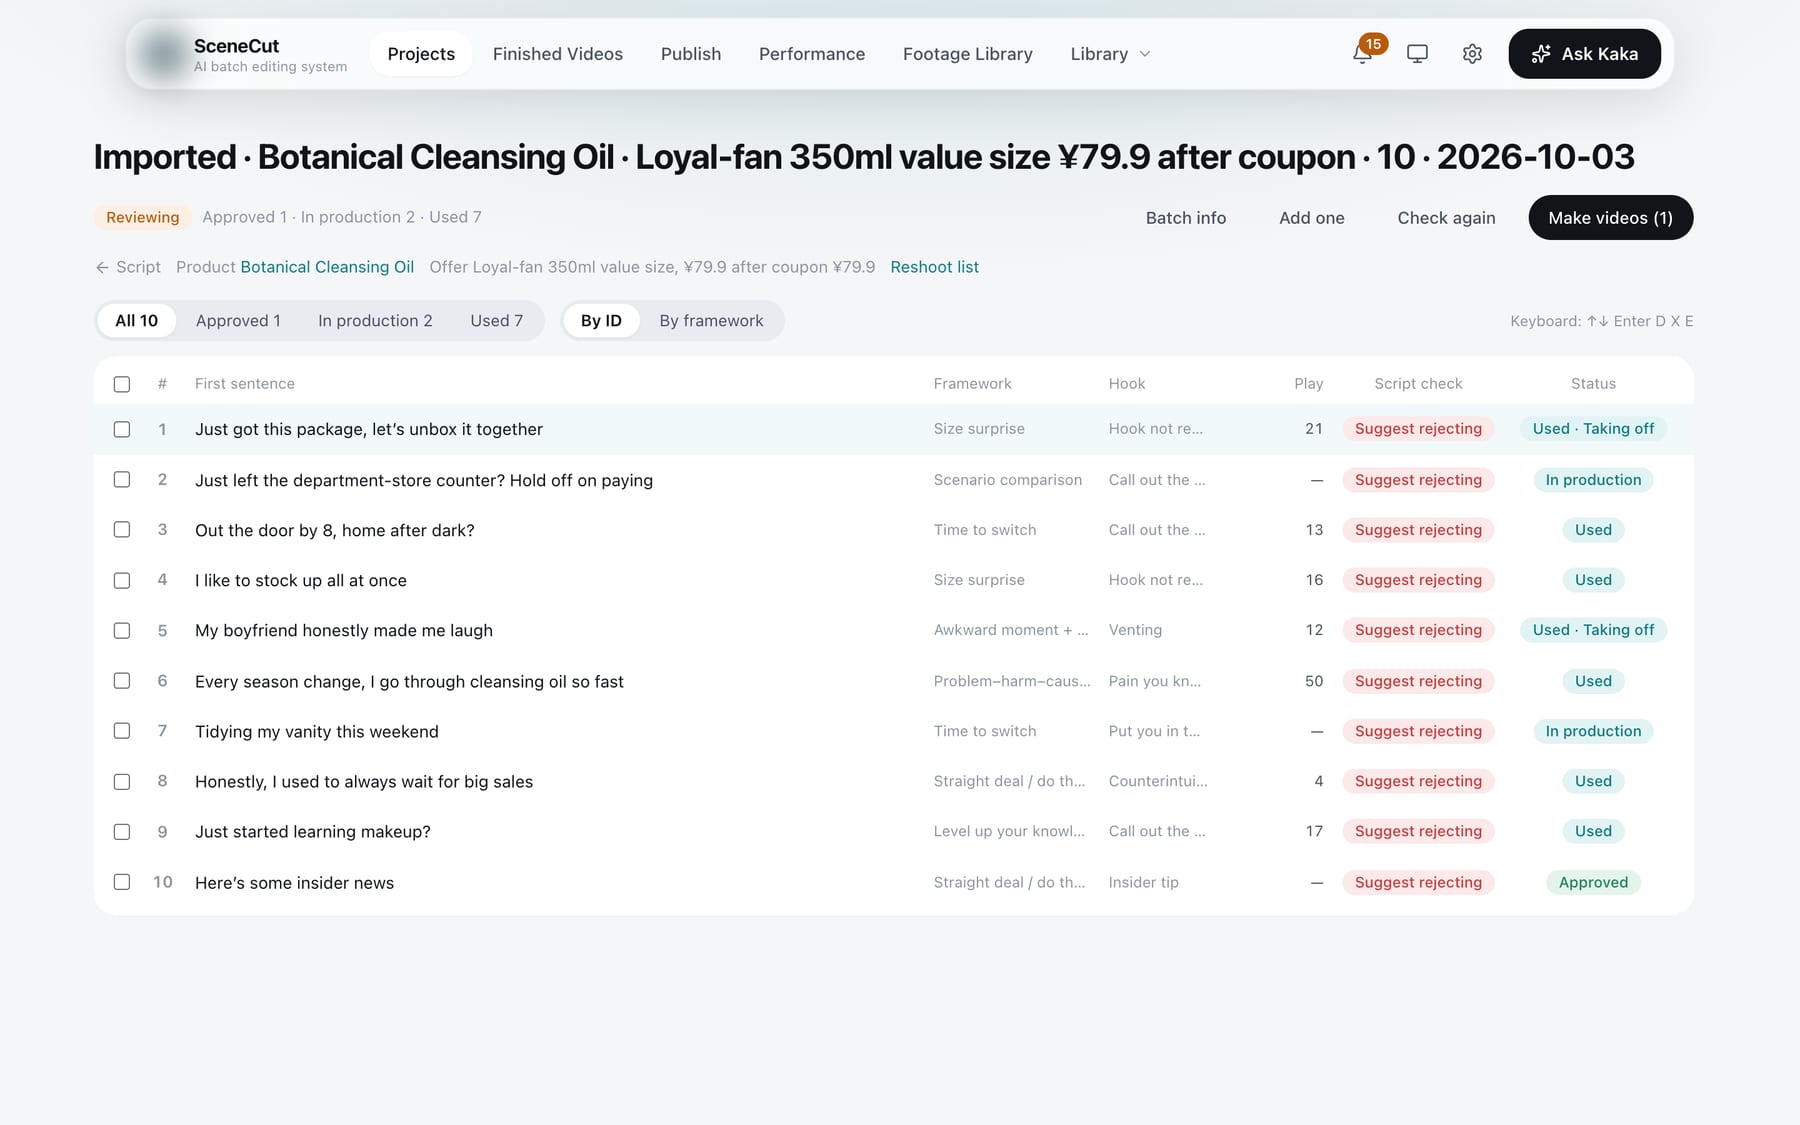1800x1125 pixels.
Task: Click the monitor display icon
Action: tap(1417, 54)
